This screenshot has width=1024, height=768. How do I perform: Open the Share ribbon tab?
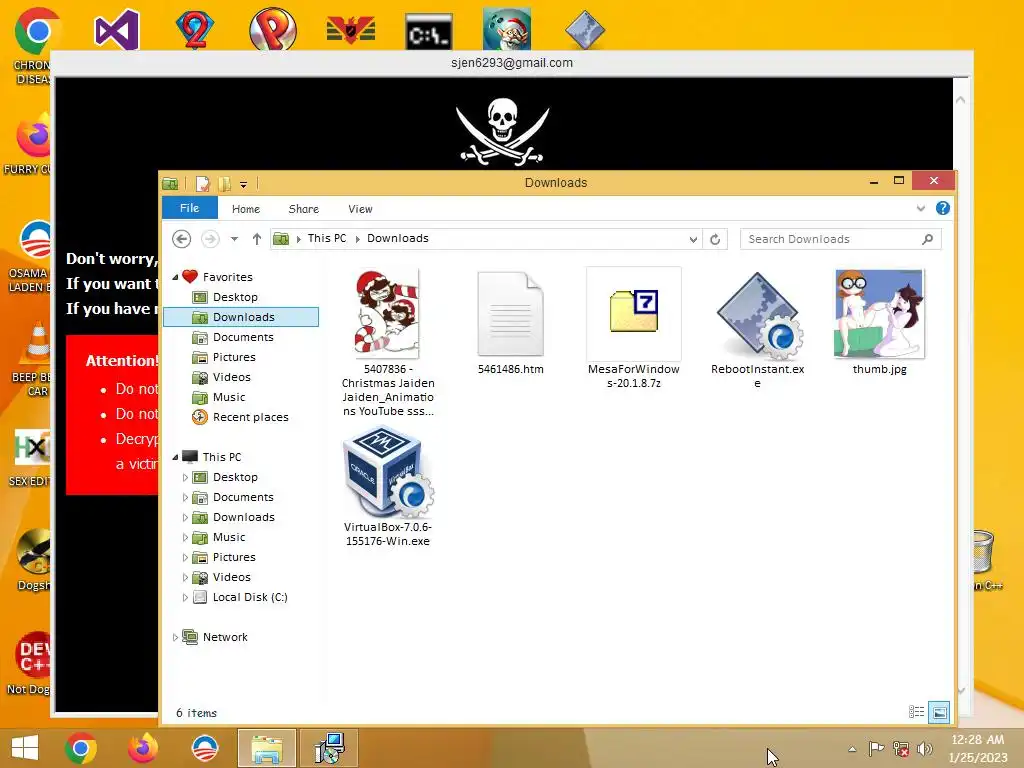point(304,209)
